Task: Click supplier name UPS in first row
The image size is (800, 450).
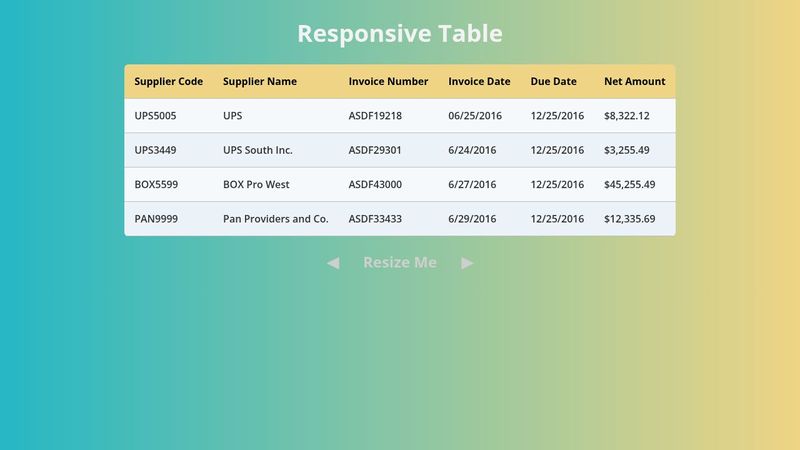Action: click(233, 116)
